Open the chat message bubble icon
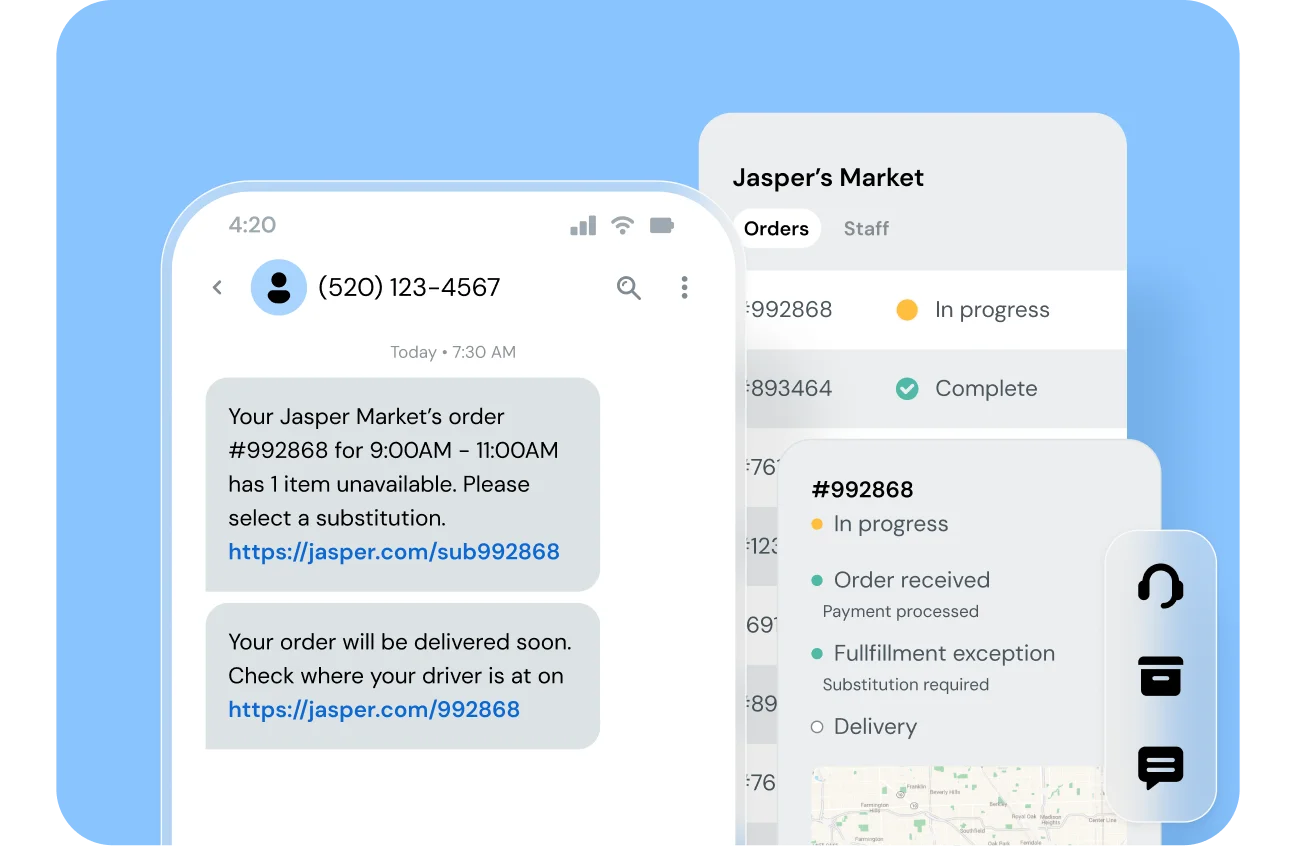This screenshot has width=1296, height=846. pos(1160,768)
